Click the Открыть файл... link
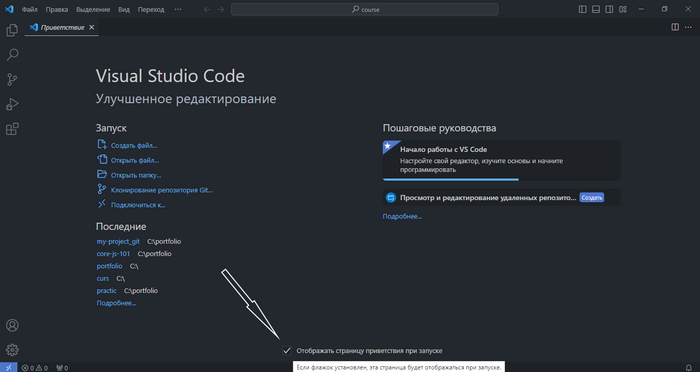This screenshot has height=372, width=700. (x=135, y=160)
